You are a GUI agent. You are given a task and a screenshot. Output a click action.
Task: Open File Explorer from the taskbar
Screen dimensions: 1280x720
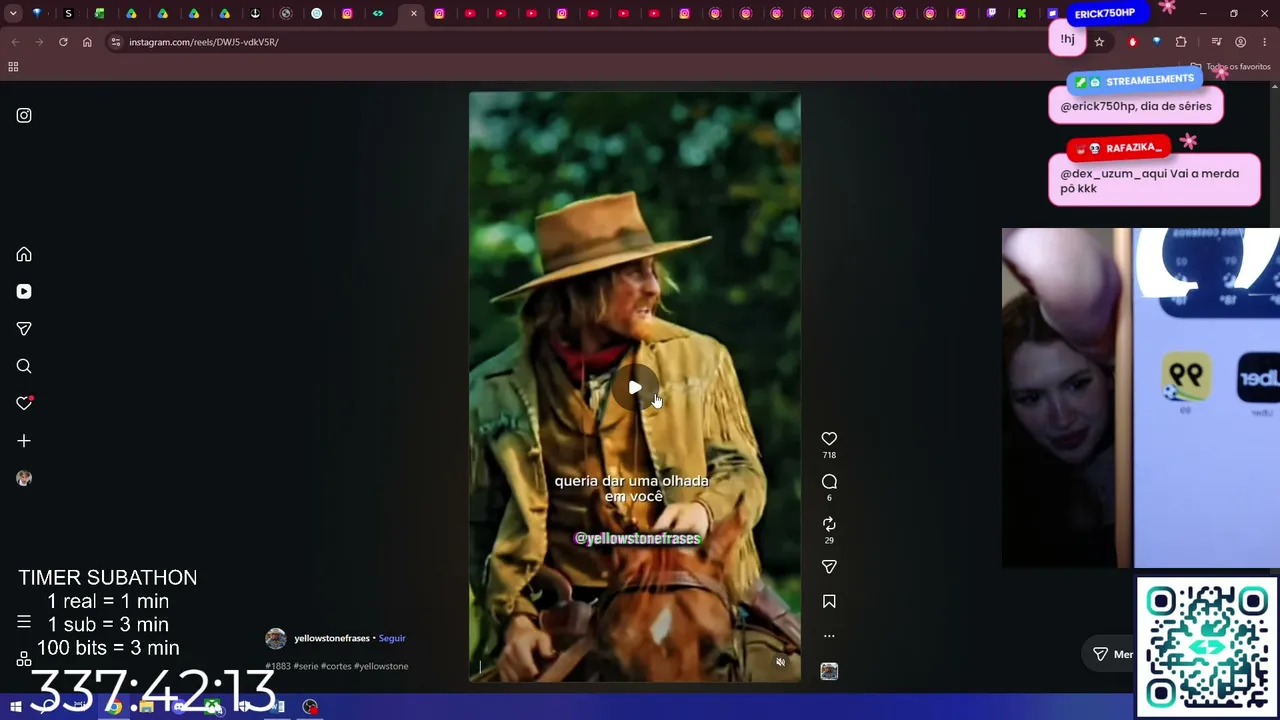(x=147, y=707)
